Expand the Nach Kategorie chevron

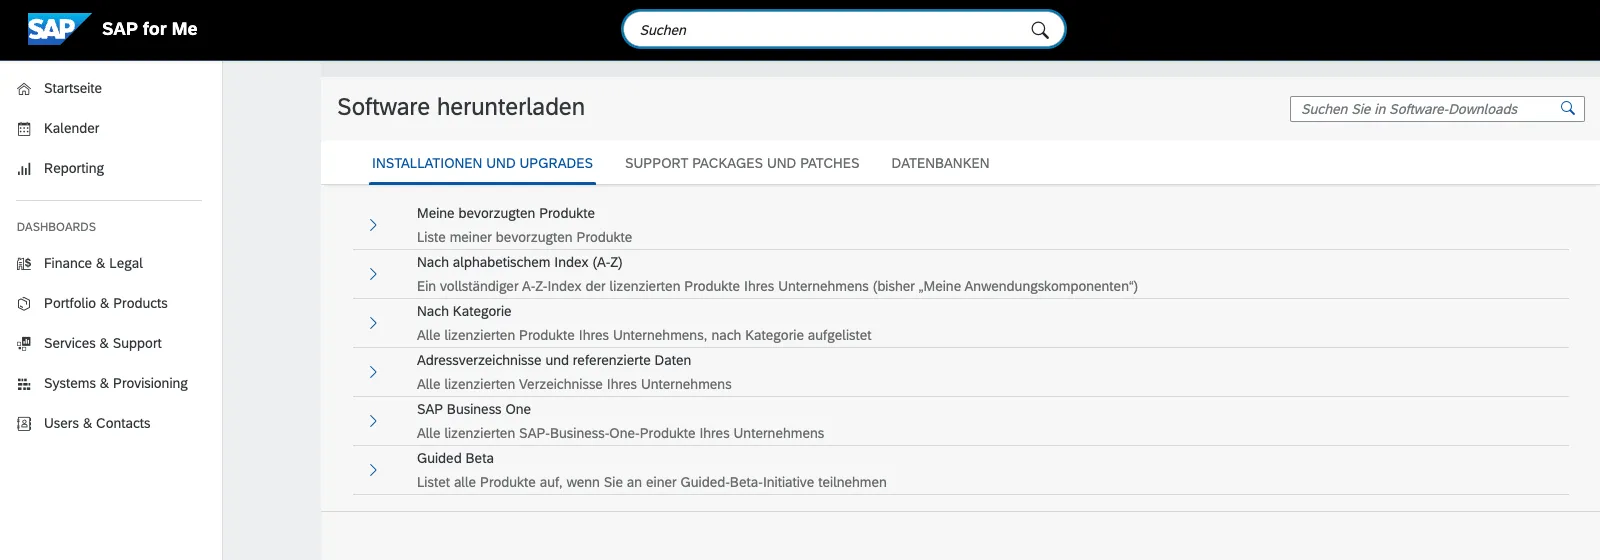(x=373, y=323)
